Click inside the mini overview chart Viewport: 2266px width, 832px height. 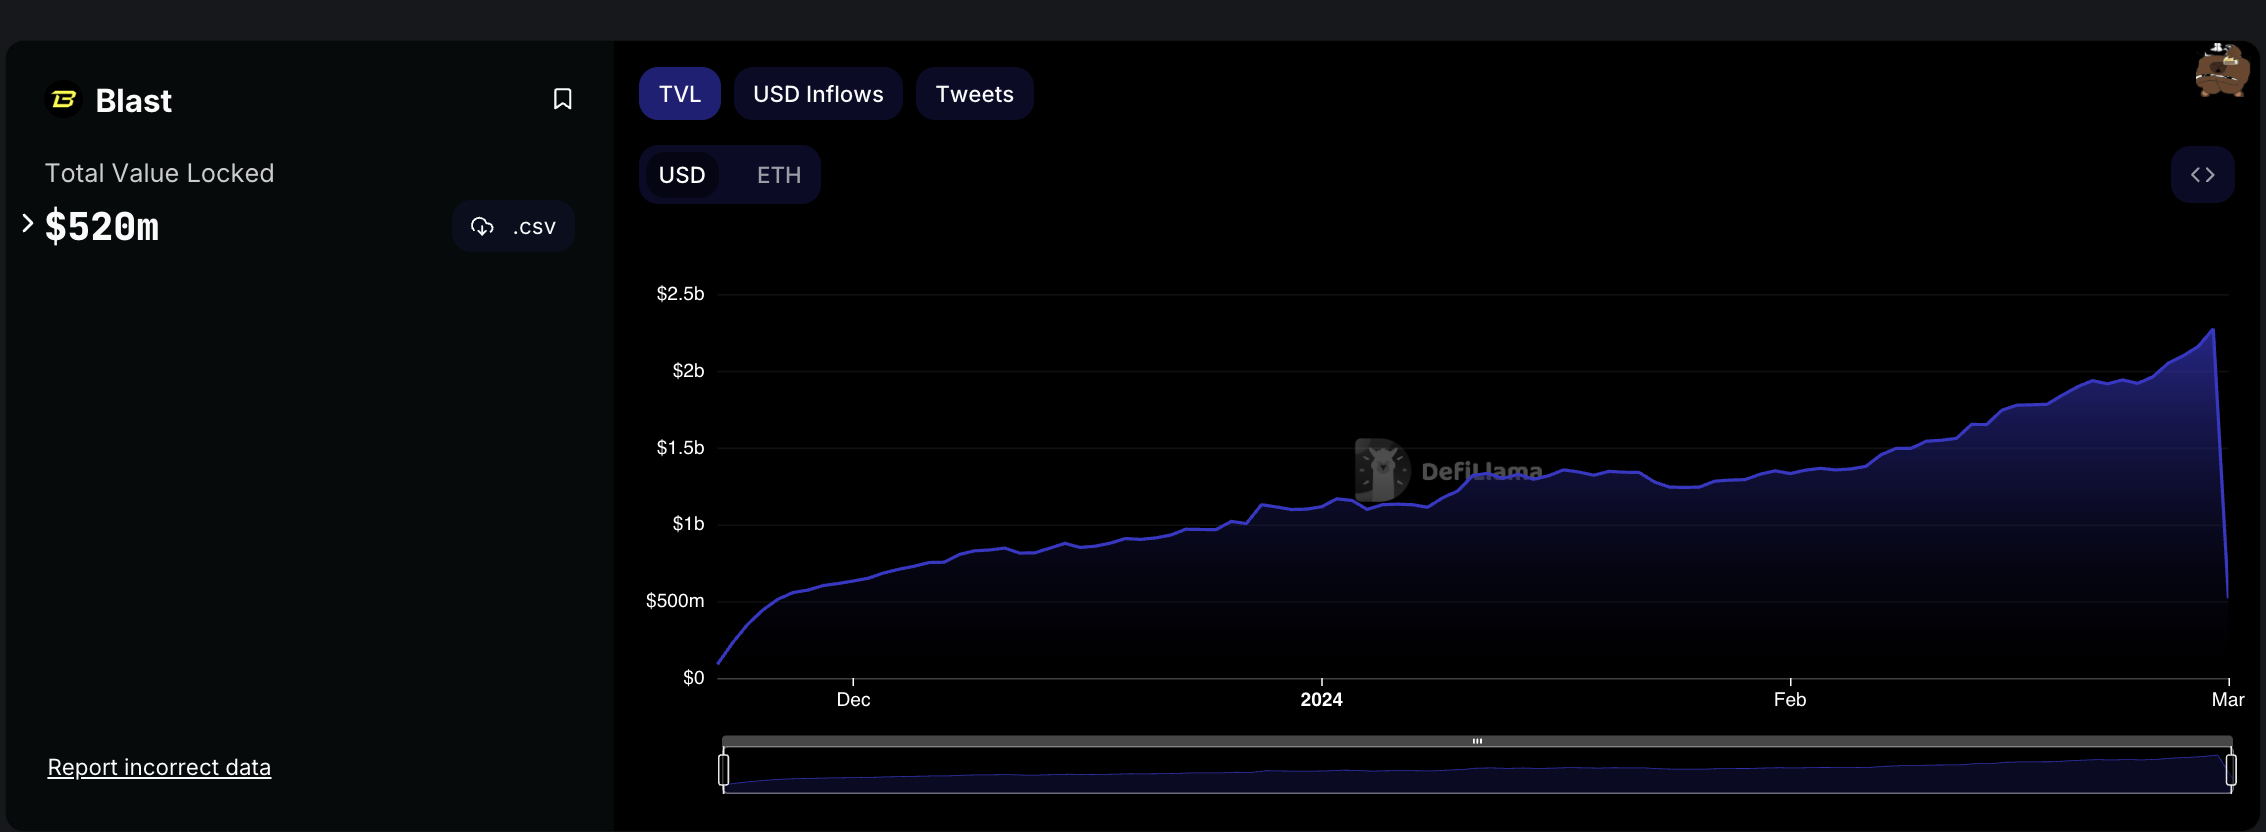pyautogui.click(x=1477, y=772)
